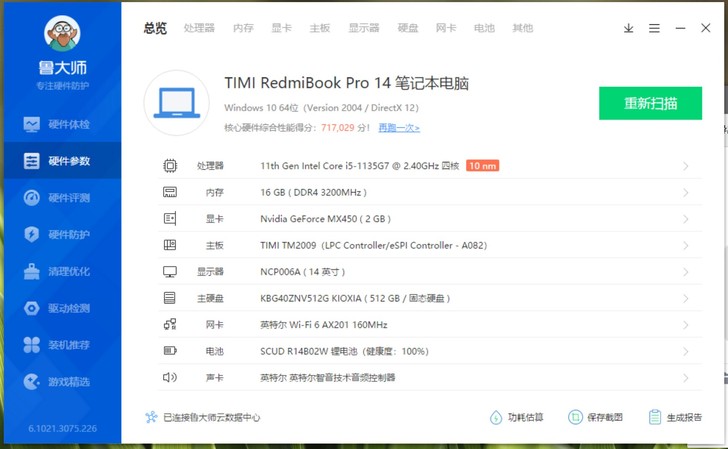The height and width of the screenshot is (449, 728).
Task: Click 生成报告 generate report button
Action: pos(675,417)
